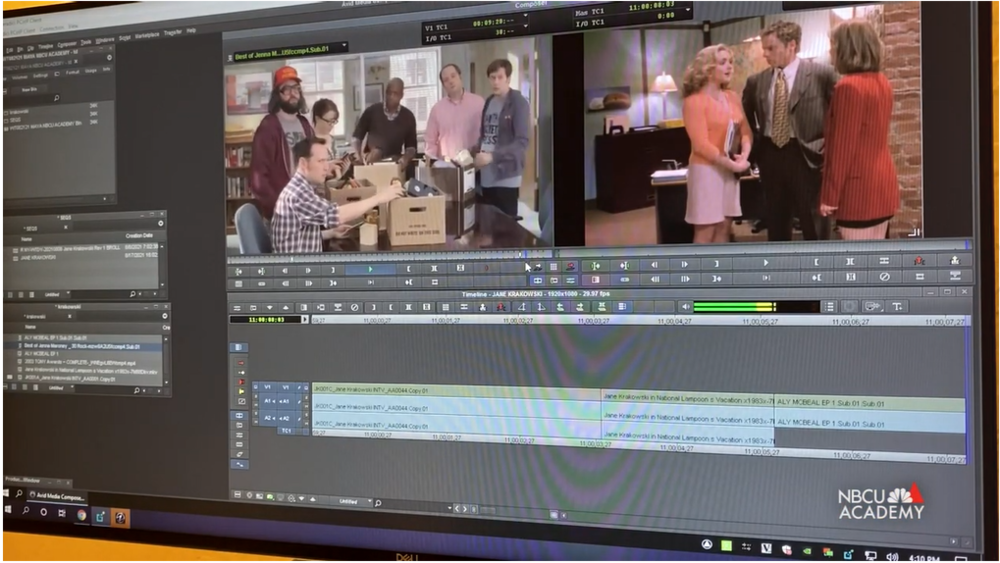Open the Composer menu
This screenshot has height=563, width=1000.
[x=67, y=45]
